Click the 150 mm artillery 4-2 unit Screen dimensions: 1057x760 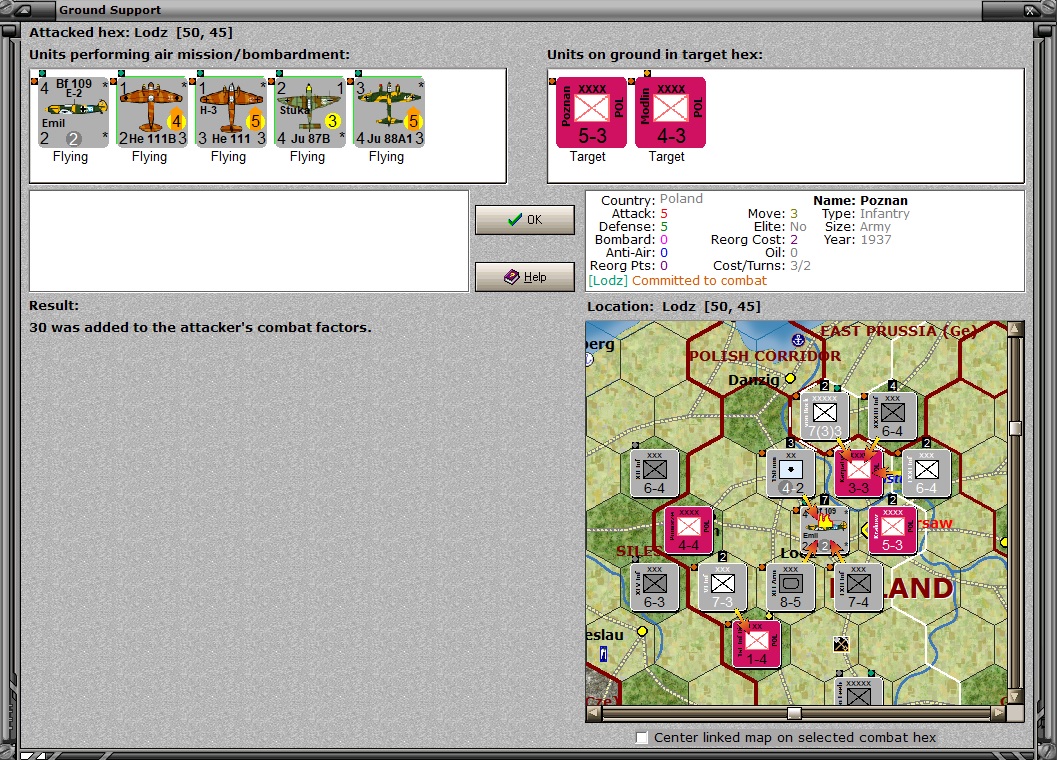click(x=791, y=473)
